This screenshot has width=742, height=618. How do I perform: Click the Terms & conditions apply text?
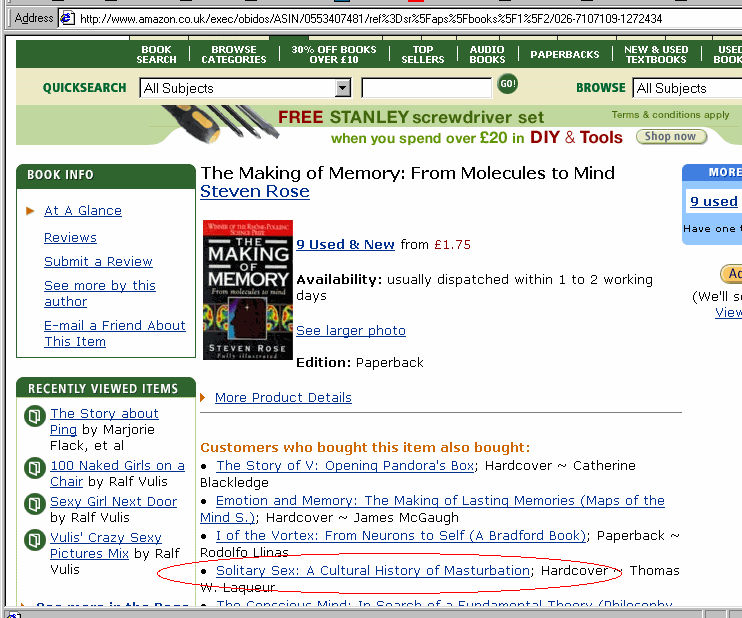[x=670, y=115]
